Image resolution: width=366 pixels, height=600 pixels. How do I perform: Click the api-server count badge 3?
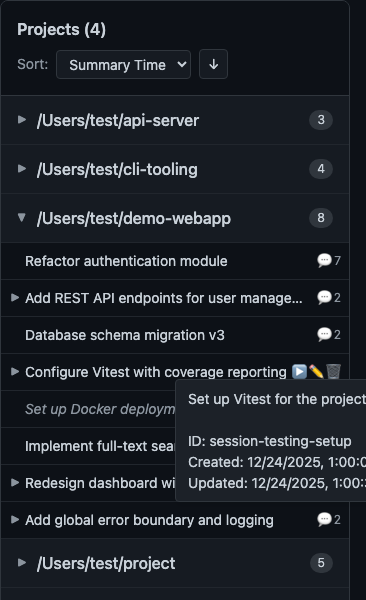(321, 120)
